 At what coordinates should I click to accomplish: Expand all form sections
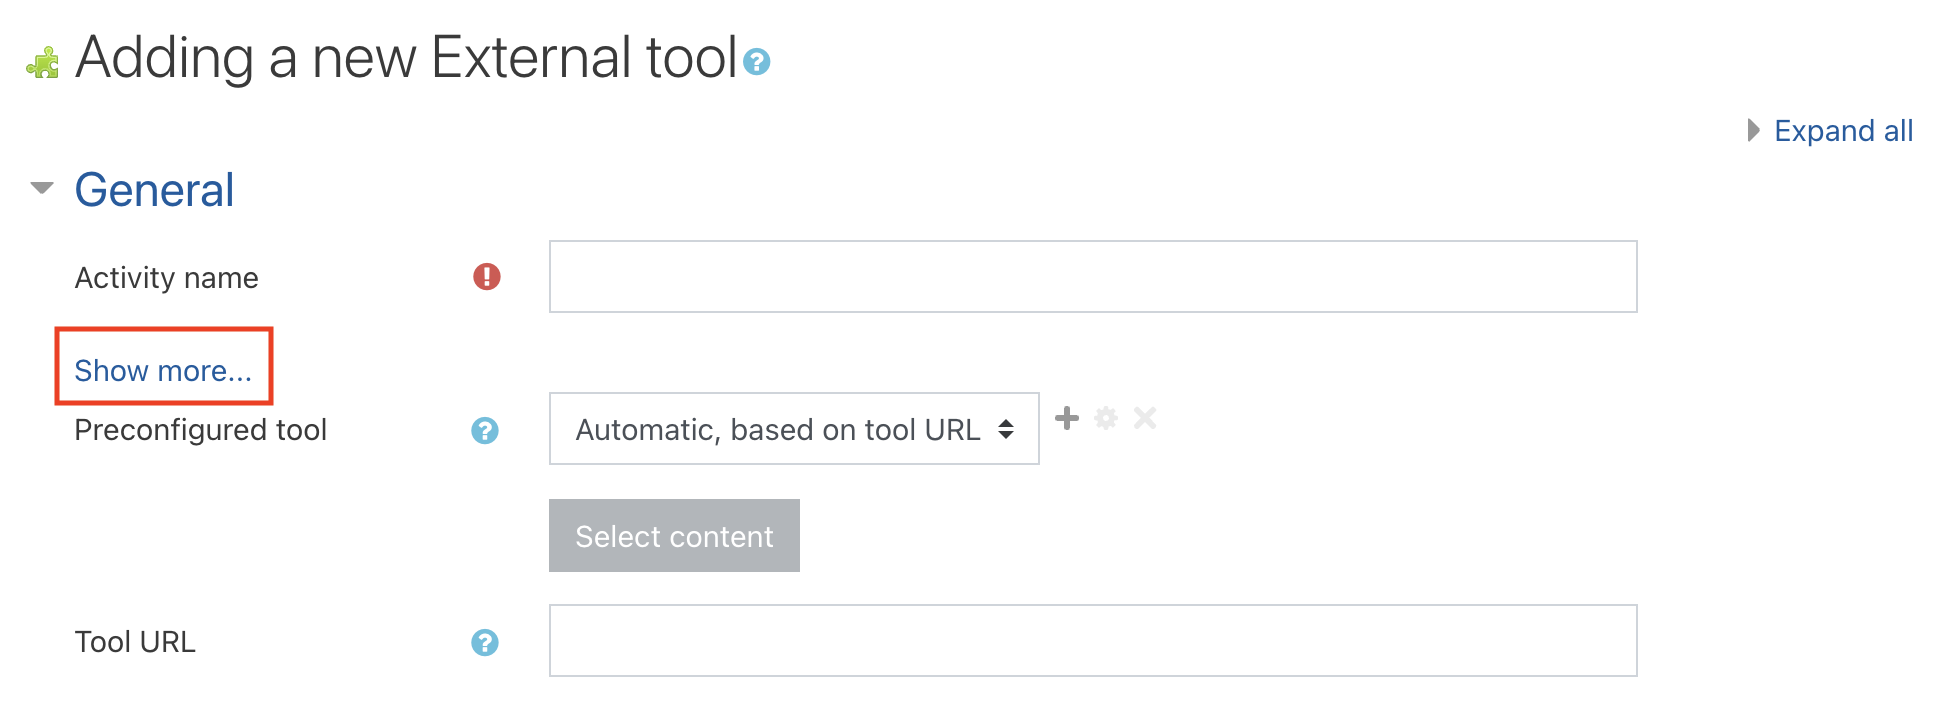[x=1842, y=131]
